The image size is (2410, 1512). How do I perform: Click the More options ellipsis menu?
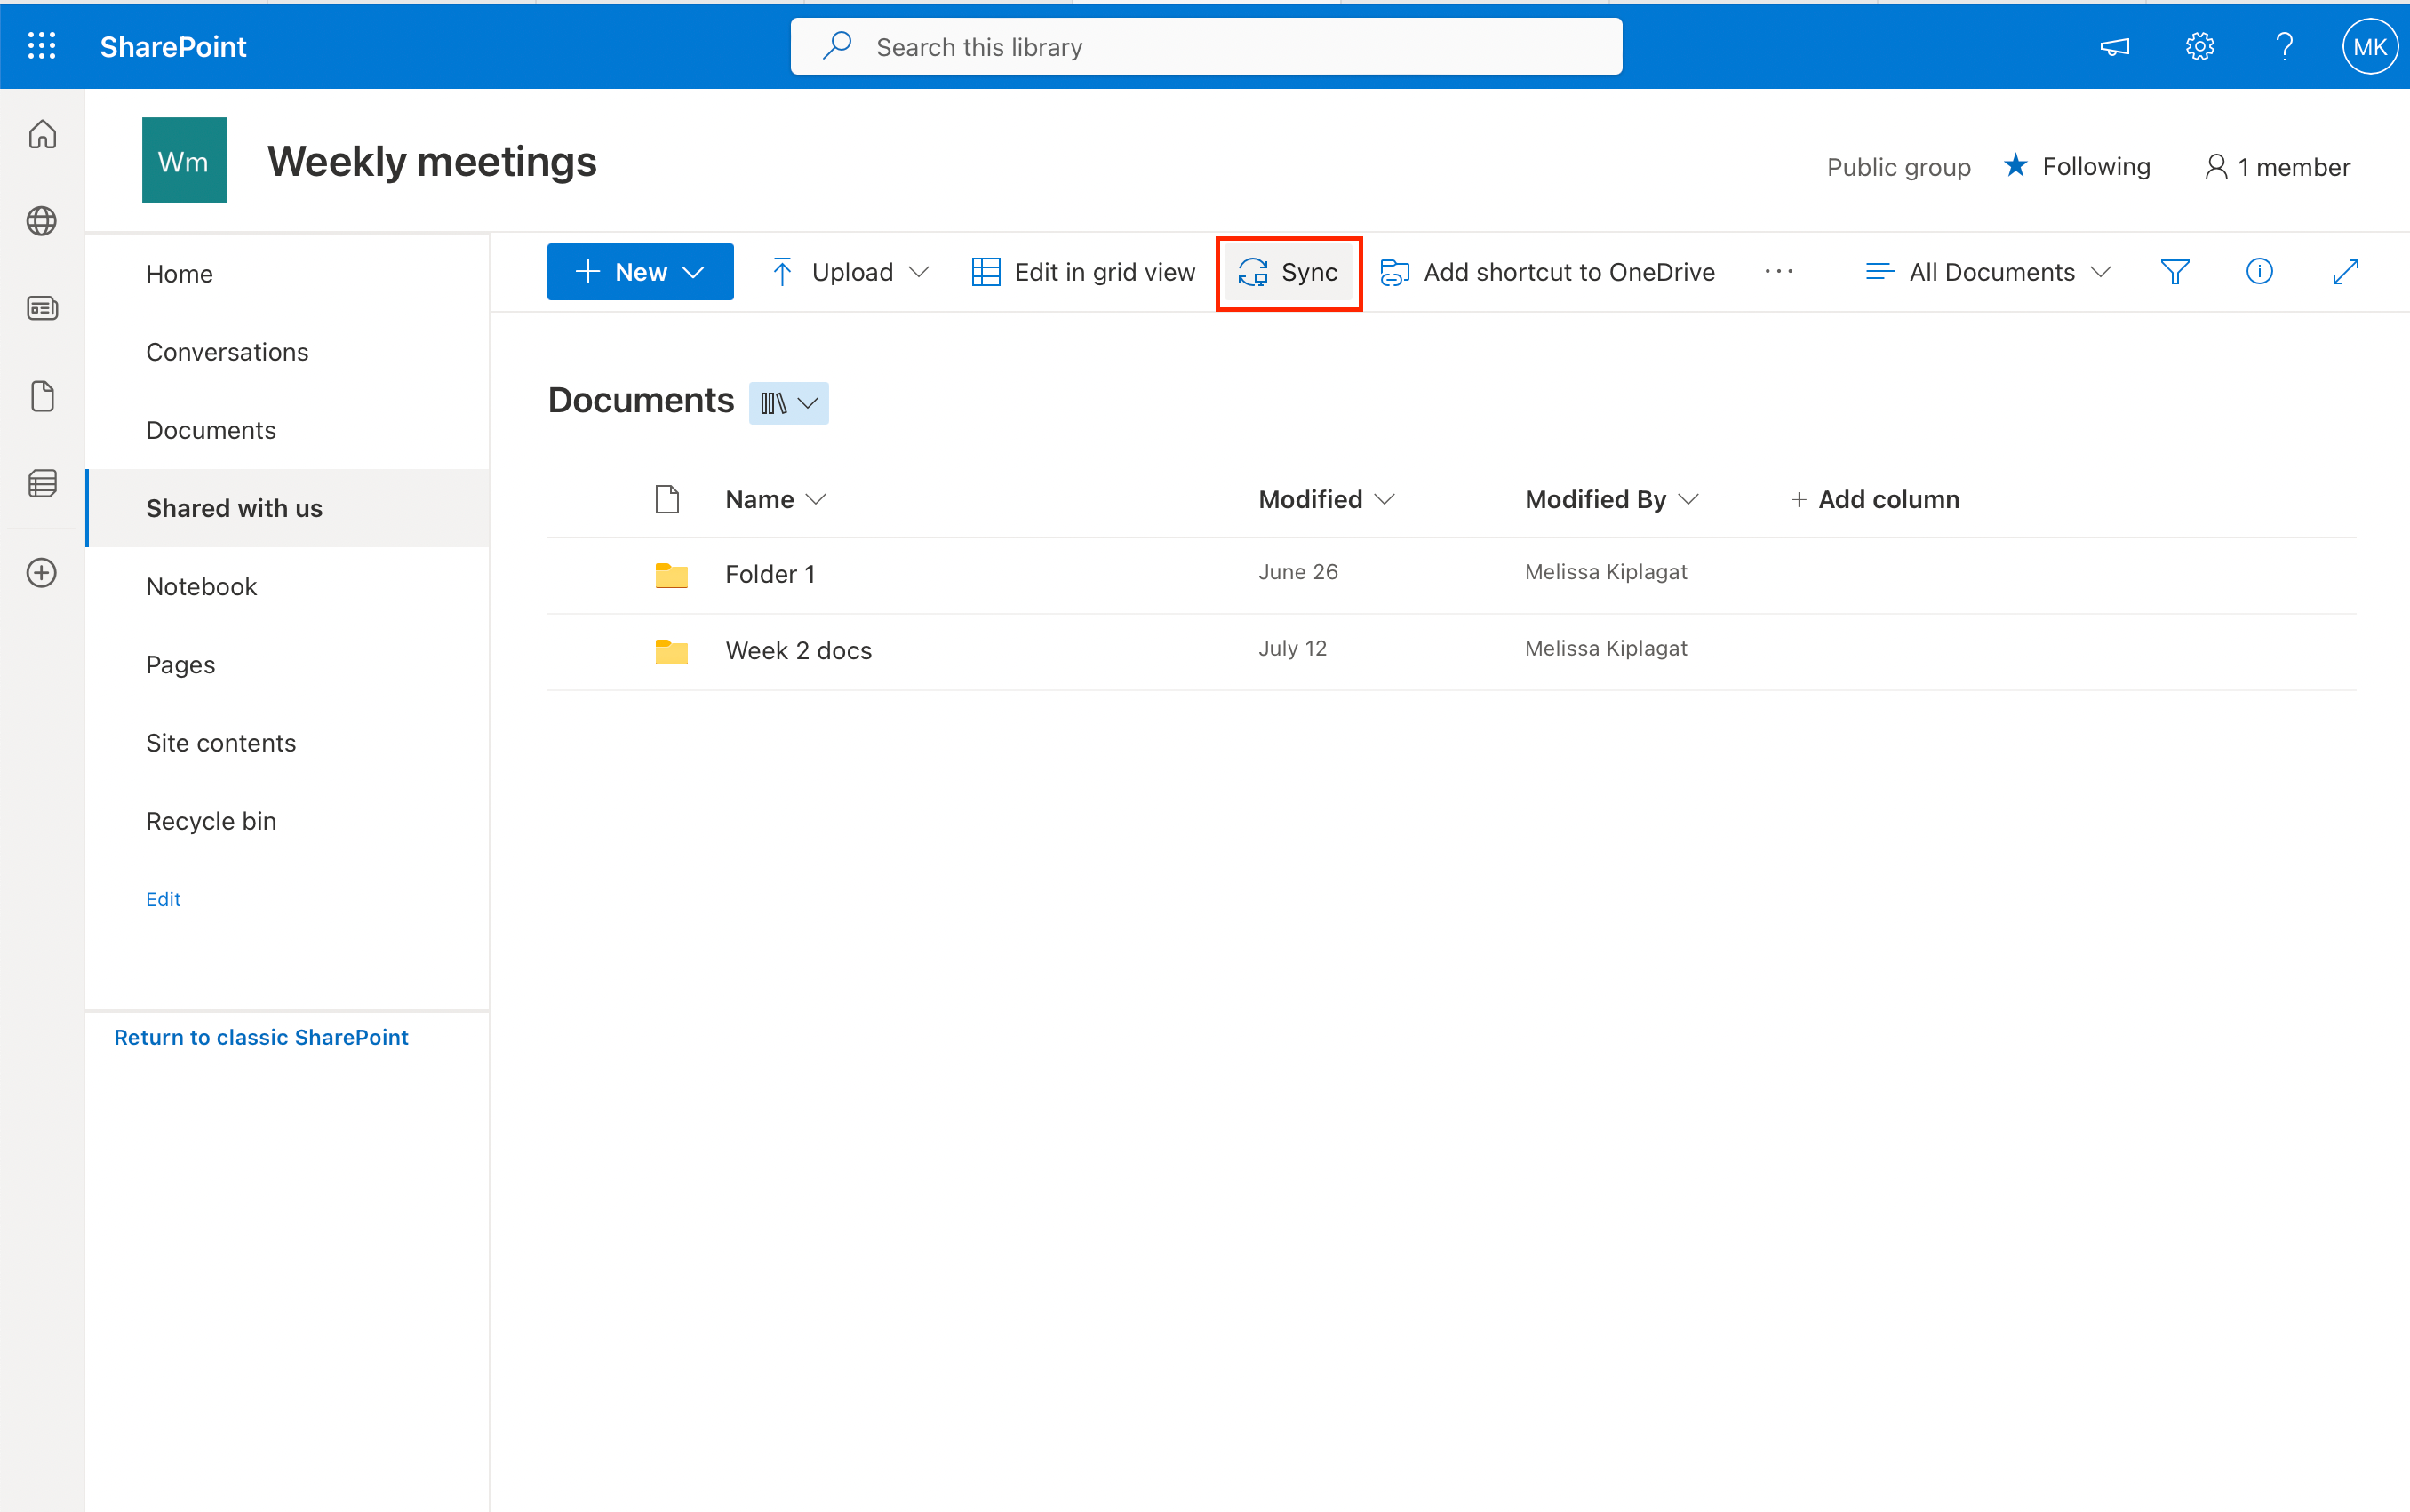[x=1779, y=270]
